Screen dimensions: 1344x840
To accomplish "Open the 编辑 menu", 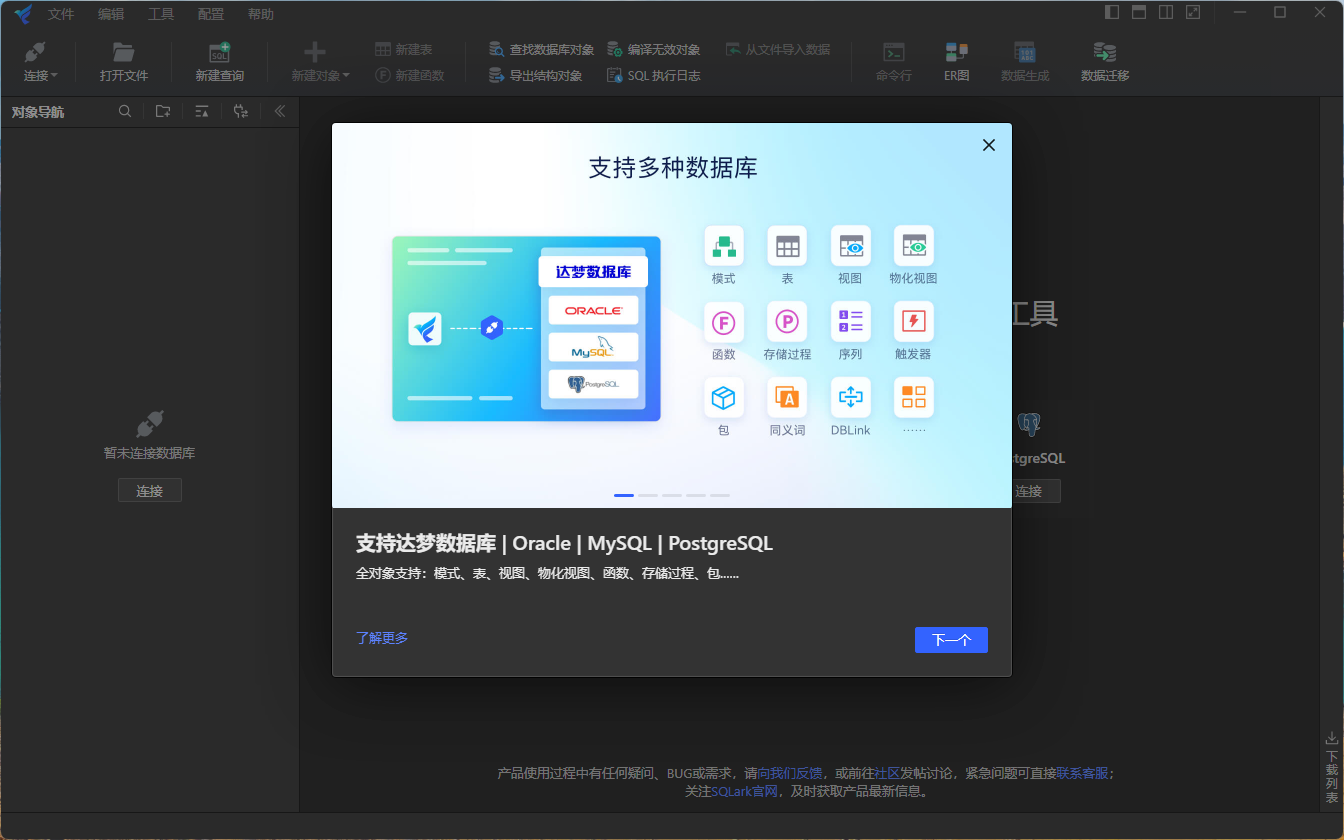I will coord(111,14).
